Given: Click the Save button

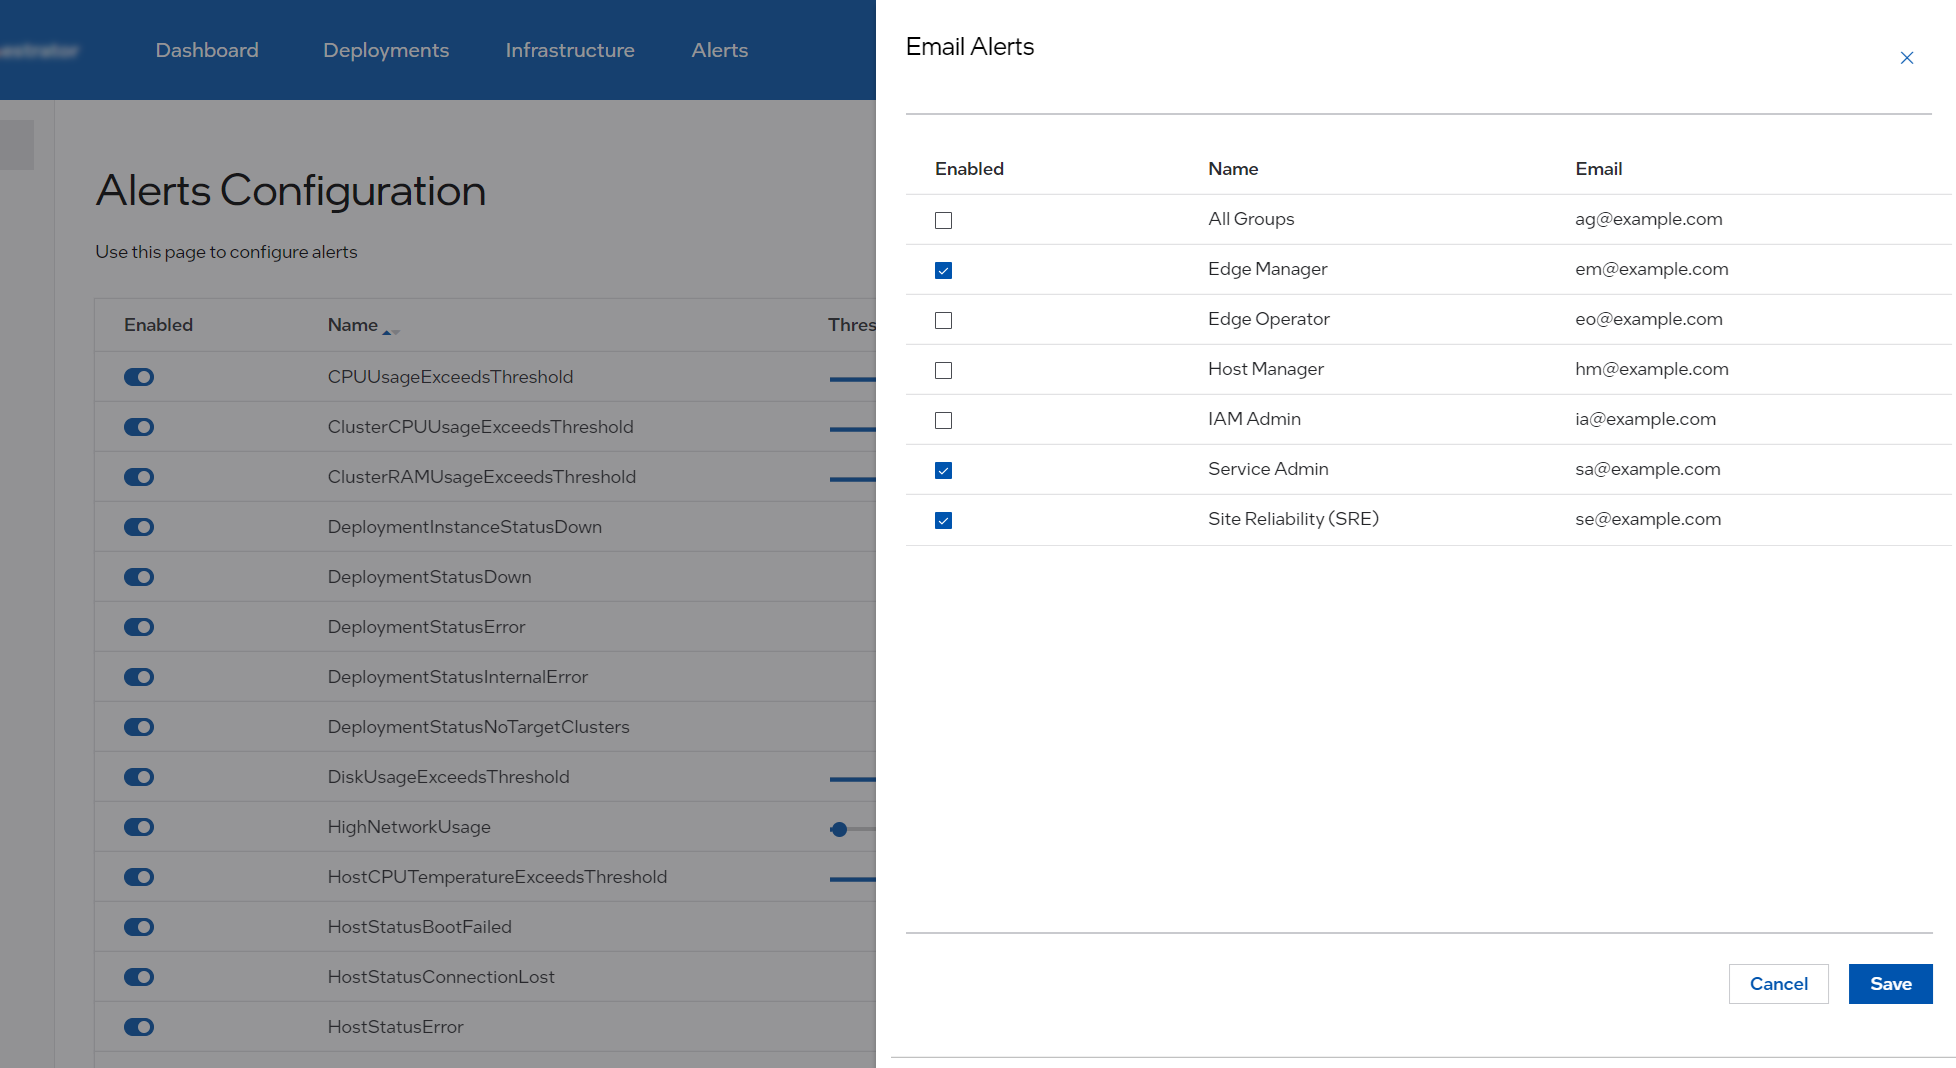Looking at the screenshot, I should coord(1890,984).
